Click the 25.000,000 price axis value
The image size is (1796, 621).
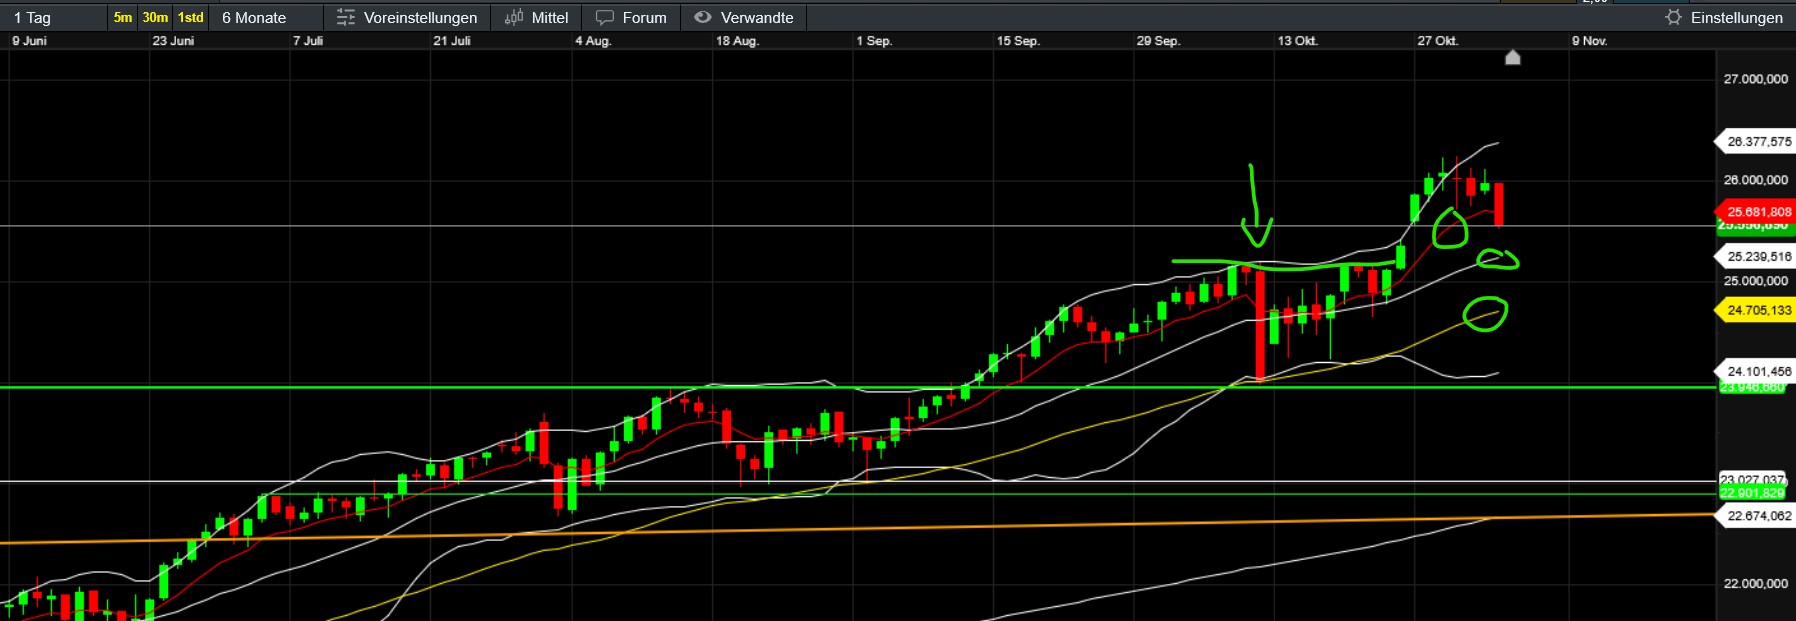tap(1756, 281)
